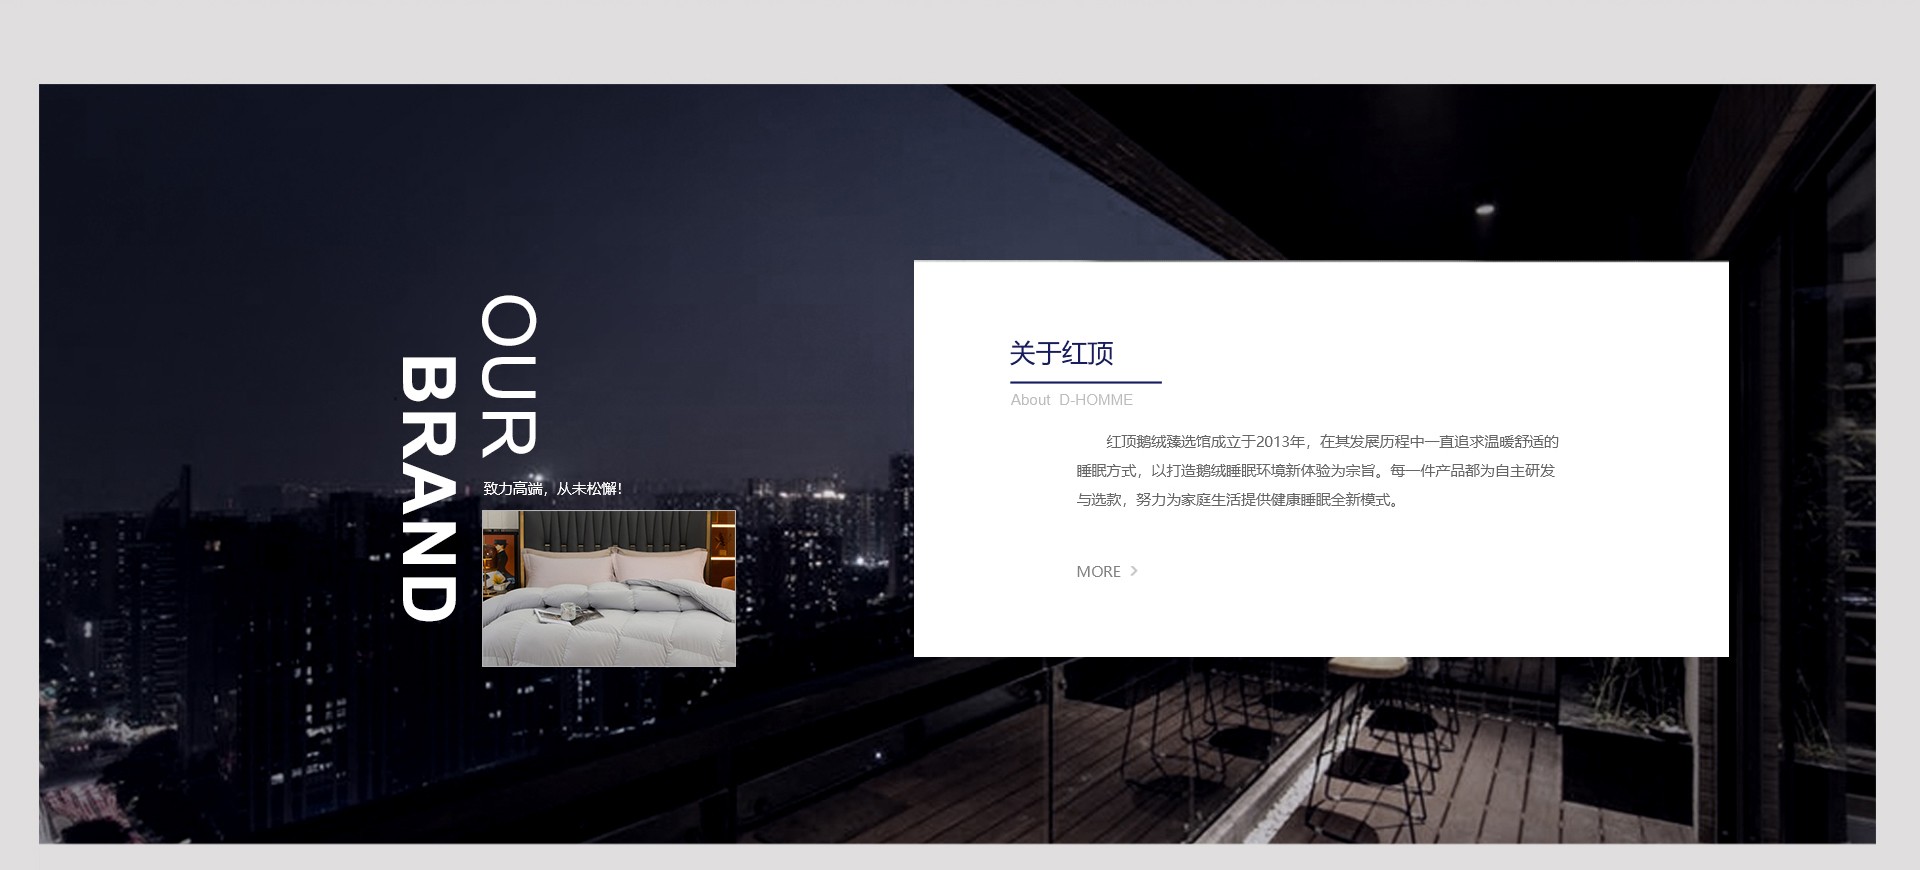Click the vertical BRAND text
Image resolution: width=1920 pixels, height=870 pixels.
tap(429, 489)
